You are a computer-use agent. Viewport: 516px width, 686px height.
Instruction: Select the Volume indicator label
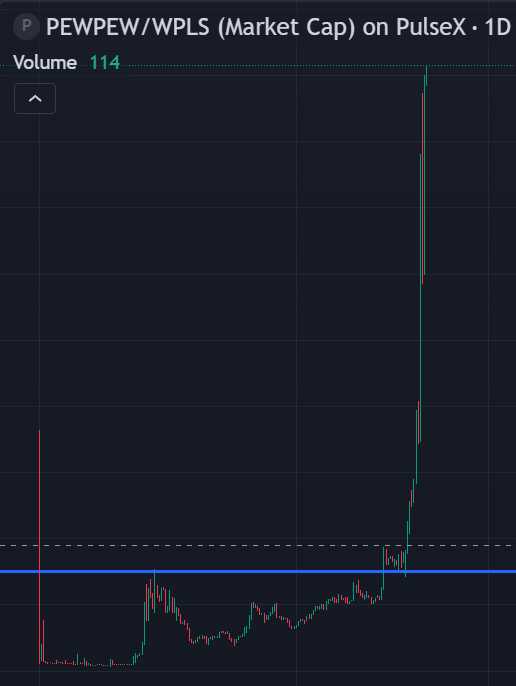point(45,63)
